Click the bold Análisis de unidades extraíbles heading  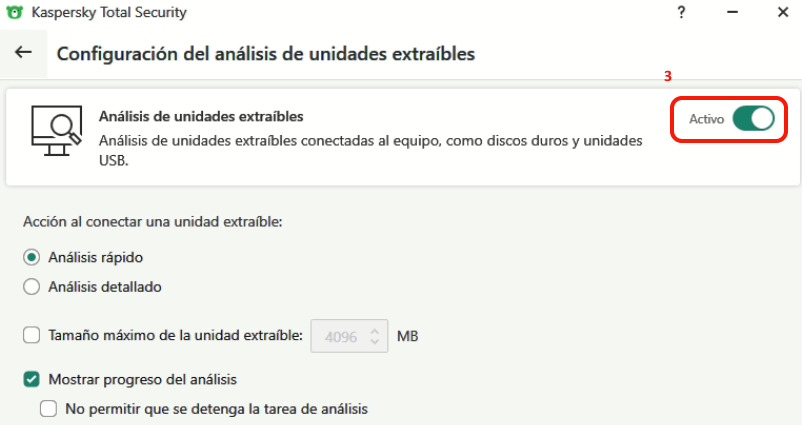coord(201,117)
